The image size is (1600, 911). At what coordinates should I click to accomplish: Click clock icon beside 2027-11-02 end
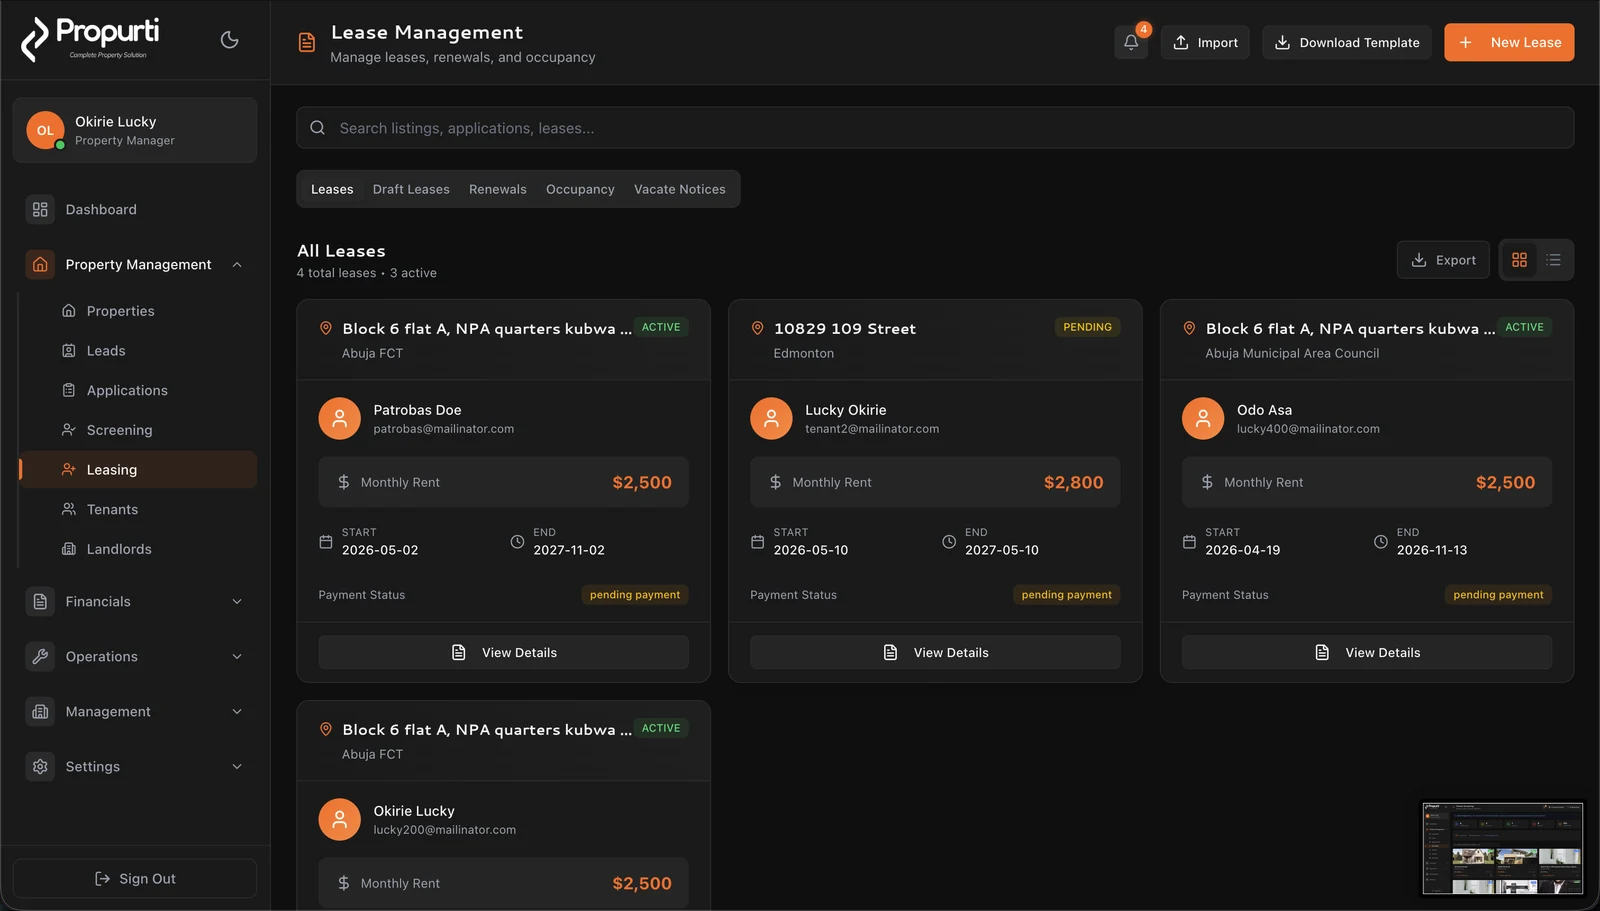click(517, 542)
